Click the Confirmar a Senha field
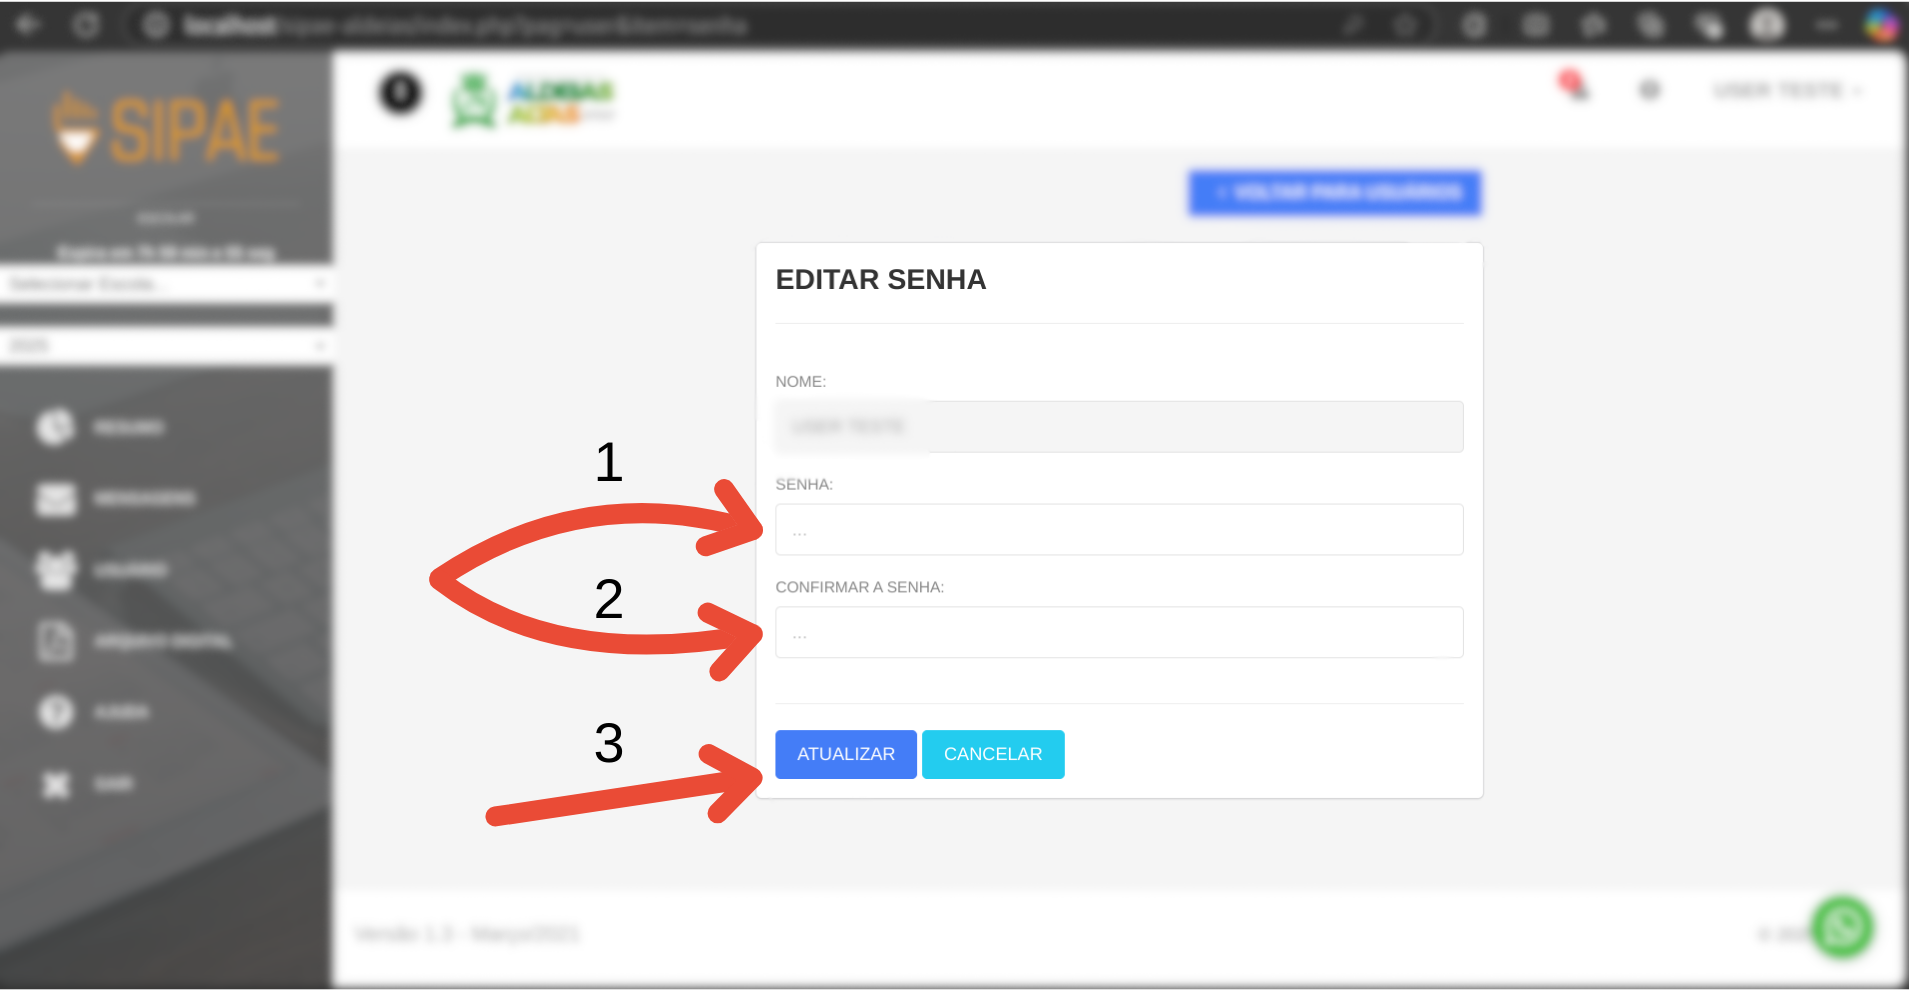 [1118, 633]
